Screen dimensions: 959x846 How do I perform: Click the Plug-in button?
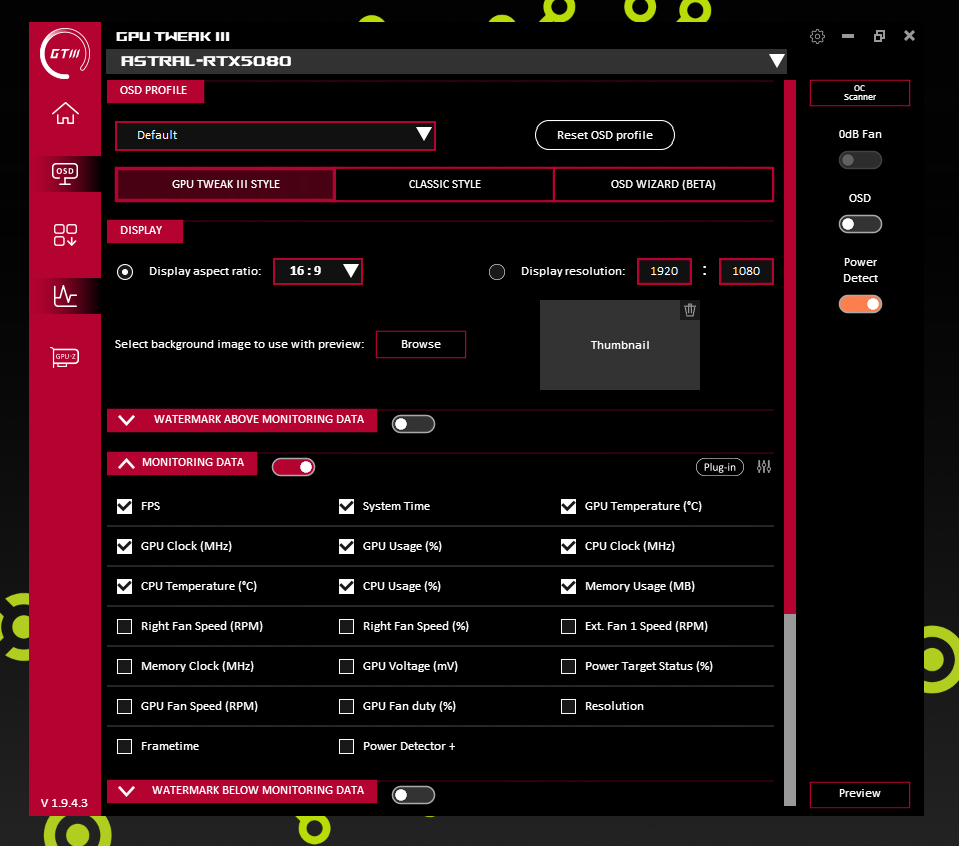pyautogui.click(x=720, y=467)
